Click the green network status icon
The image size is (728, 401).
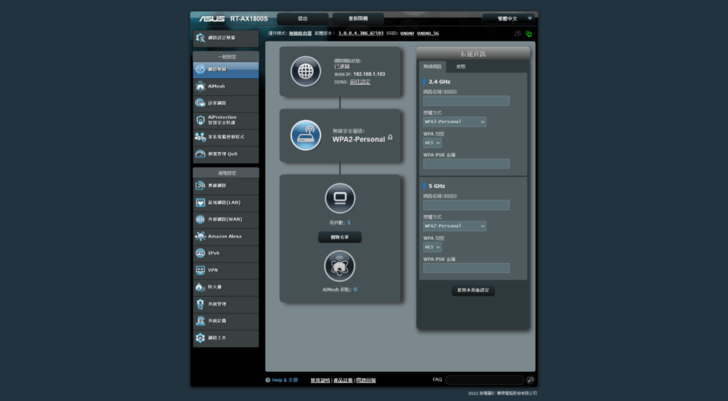point(528,33)
